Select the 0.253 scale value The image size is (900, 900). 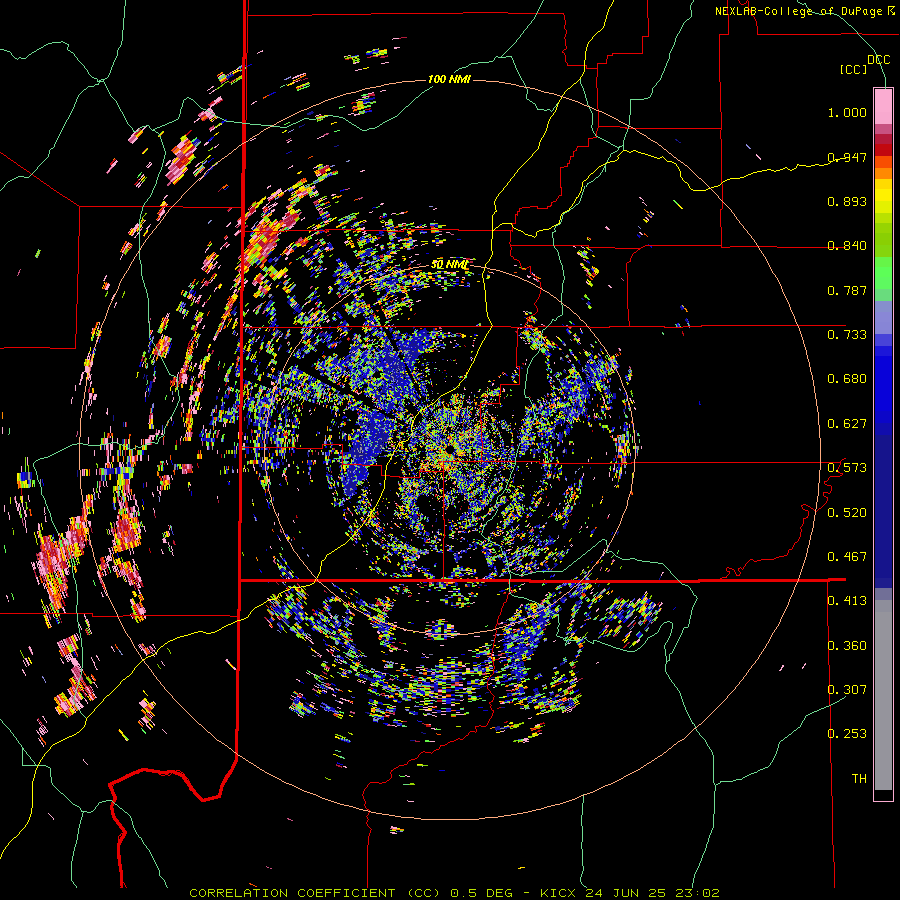point(847,734)
